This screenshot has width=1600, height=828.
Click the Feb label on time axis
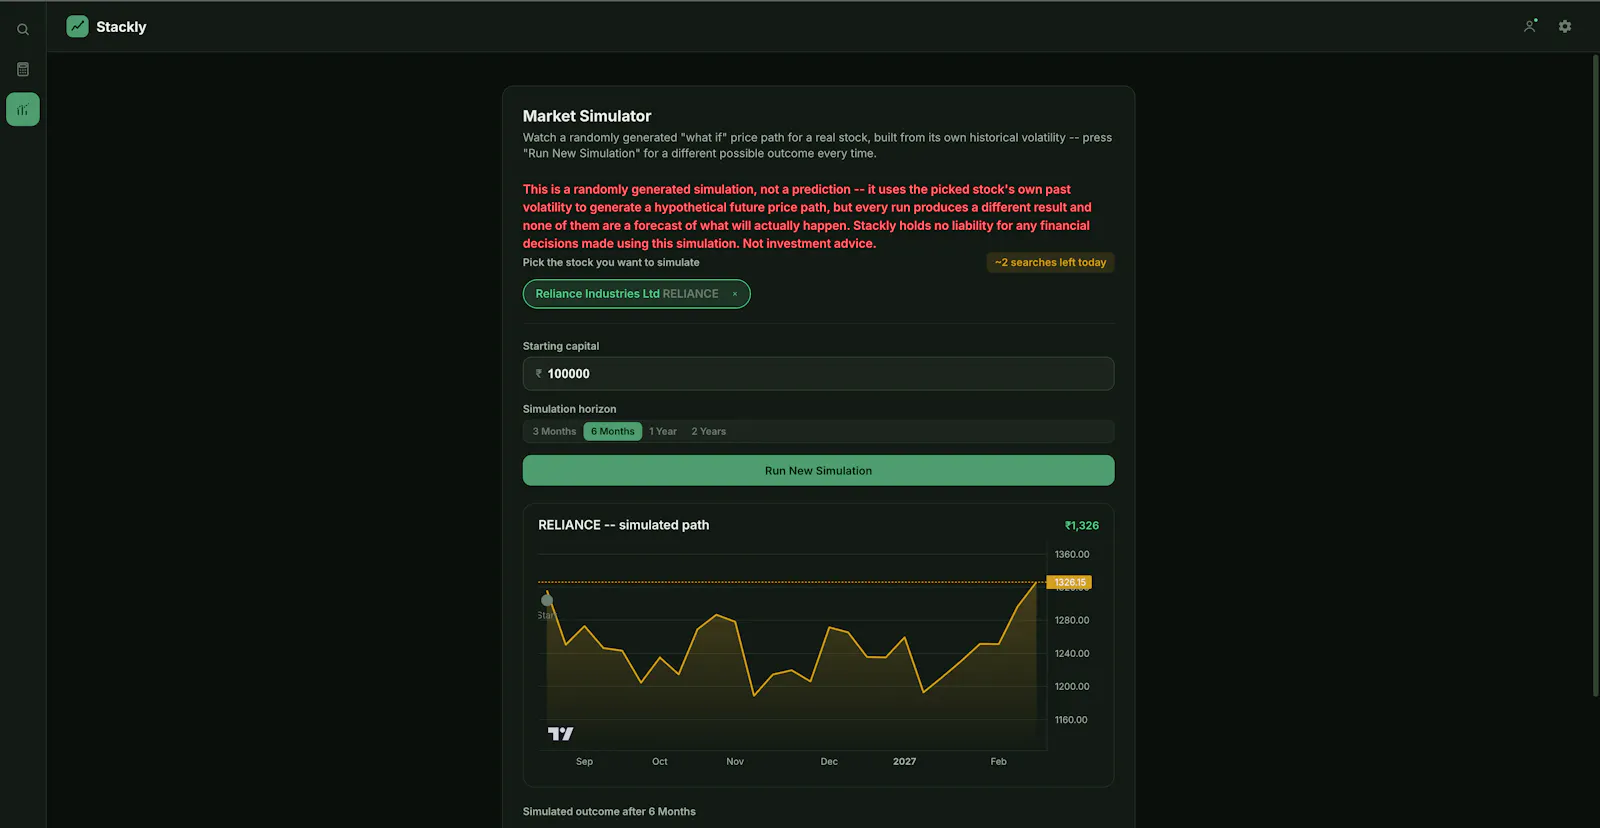tap(999, 762)
